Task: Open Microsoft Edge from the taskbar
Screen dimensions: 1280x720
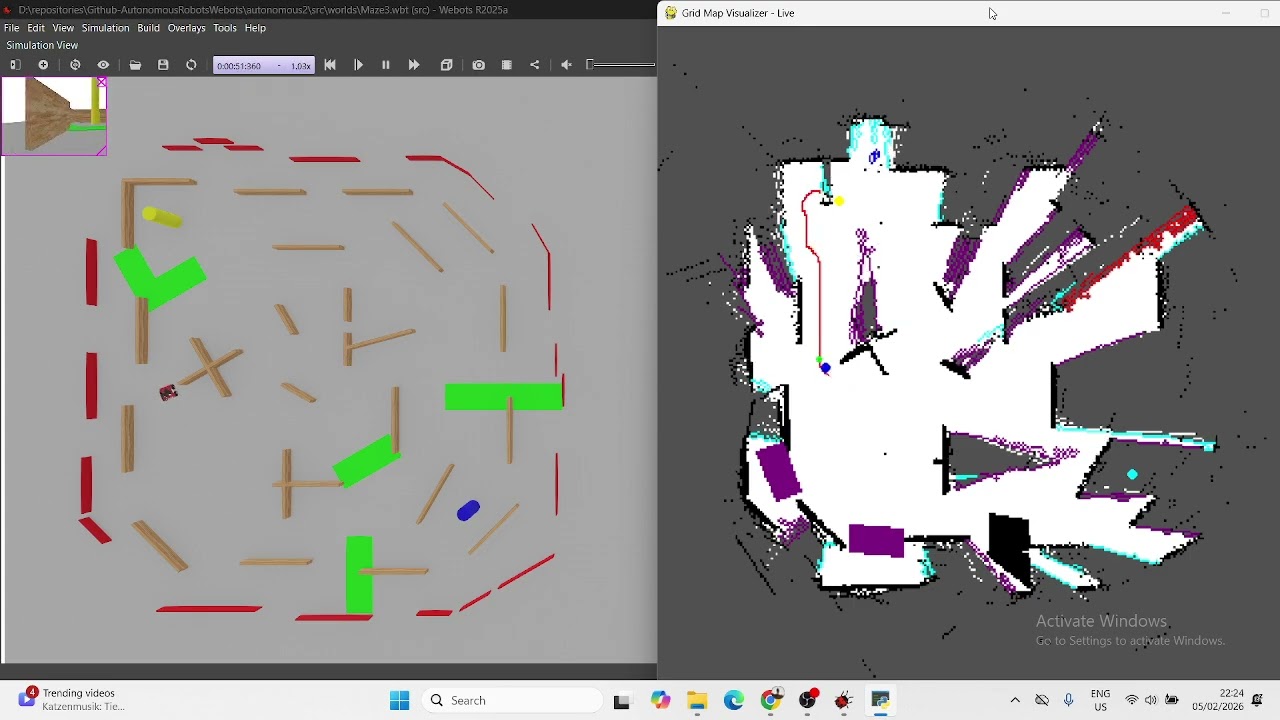Action: 734,701
